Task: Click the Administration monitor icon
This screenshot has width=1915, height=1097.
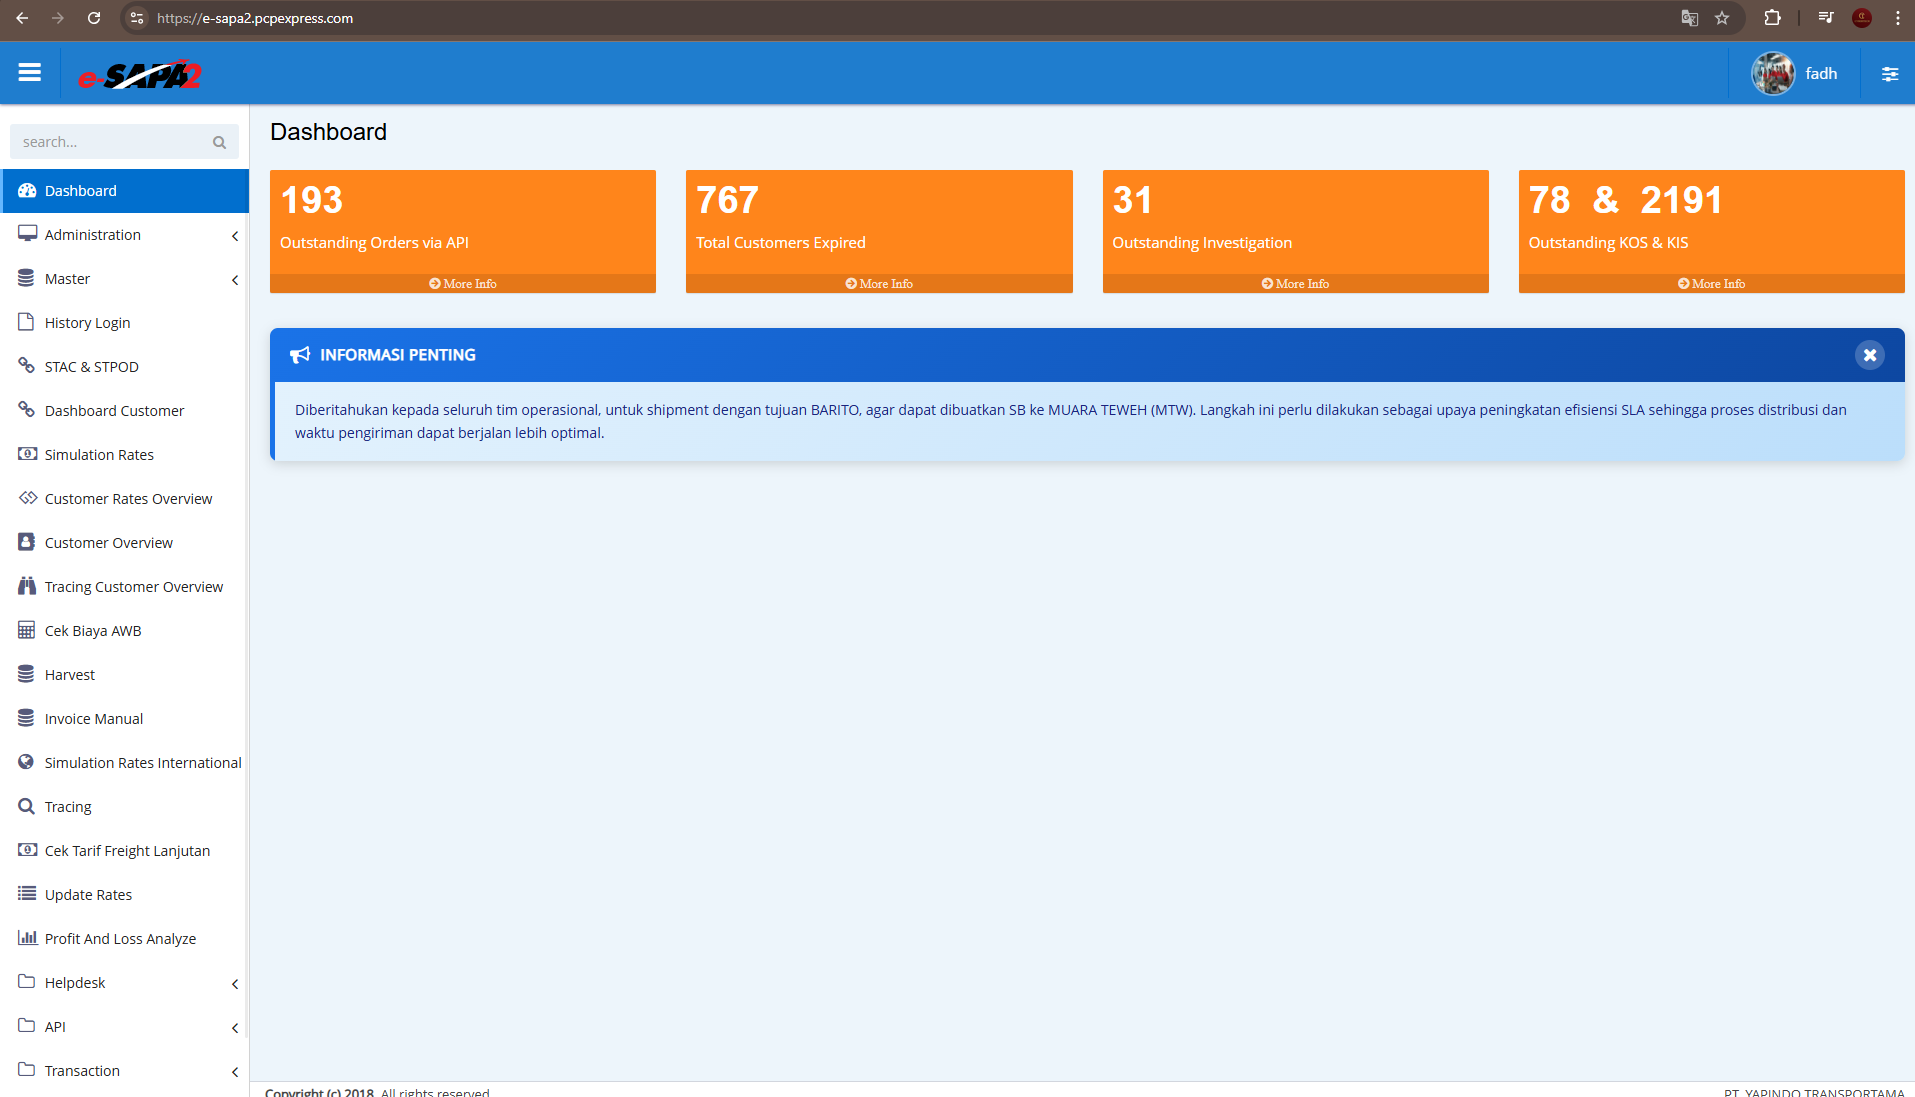Action: [27, 234]
